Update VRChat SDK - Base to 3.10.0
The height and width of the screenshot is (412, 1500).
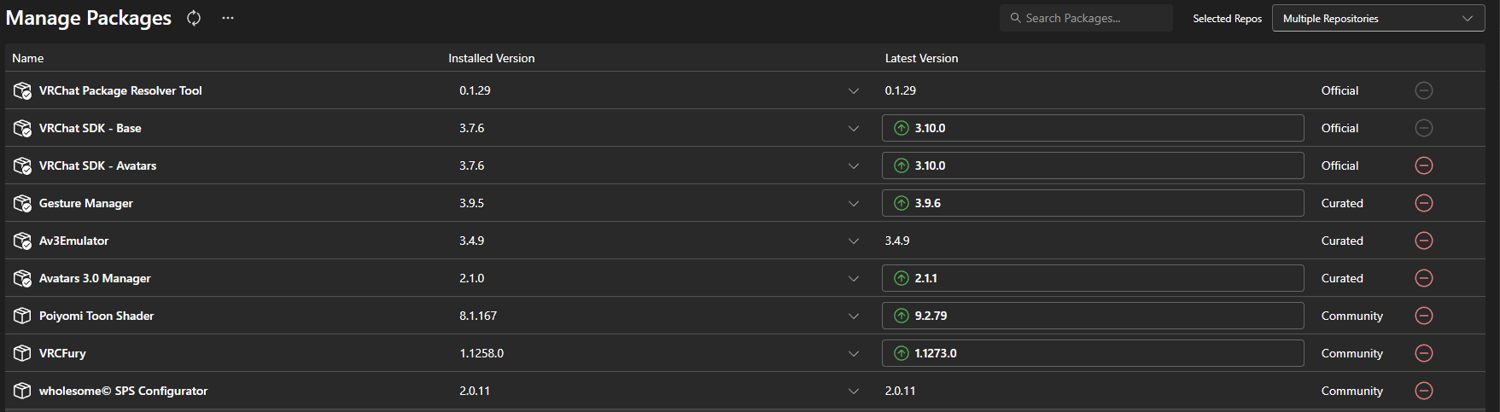1092,128
